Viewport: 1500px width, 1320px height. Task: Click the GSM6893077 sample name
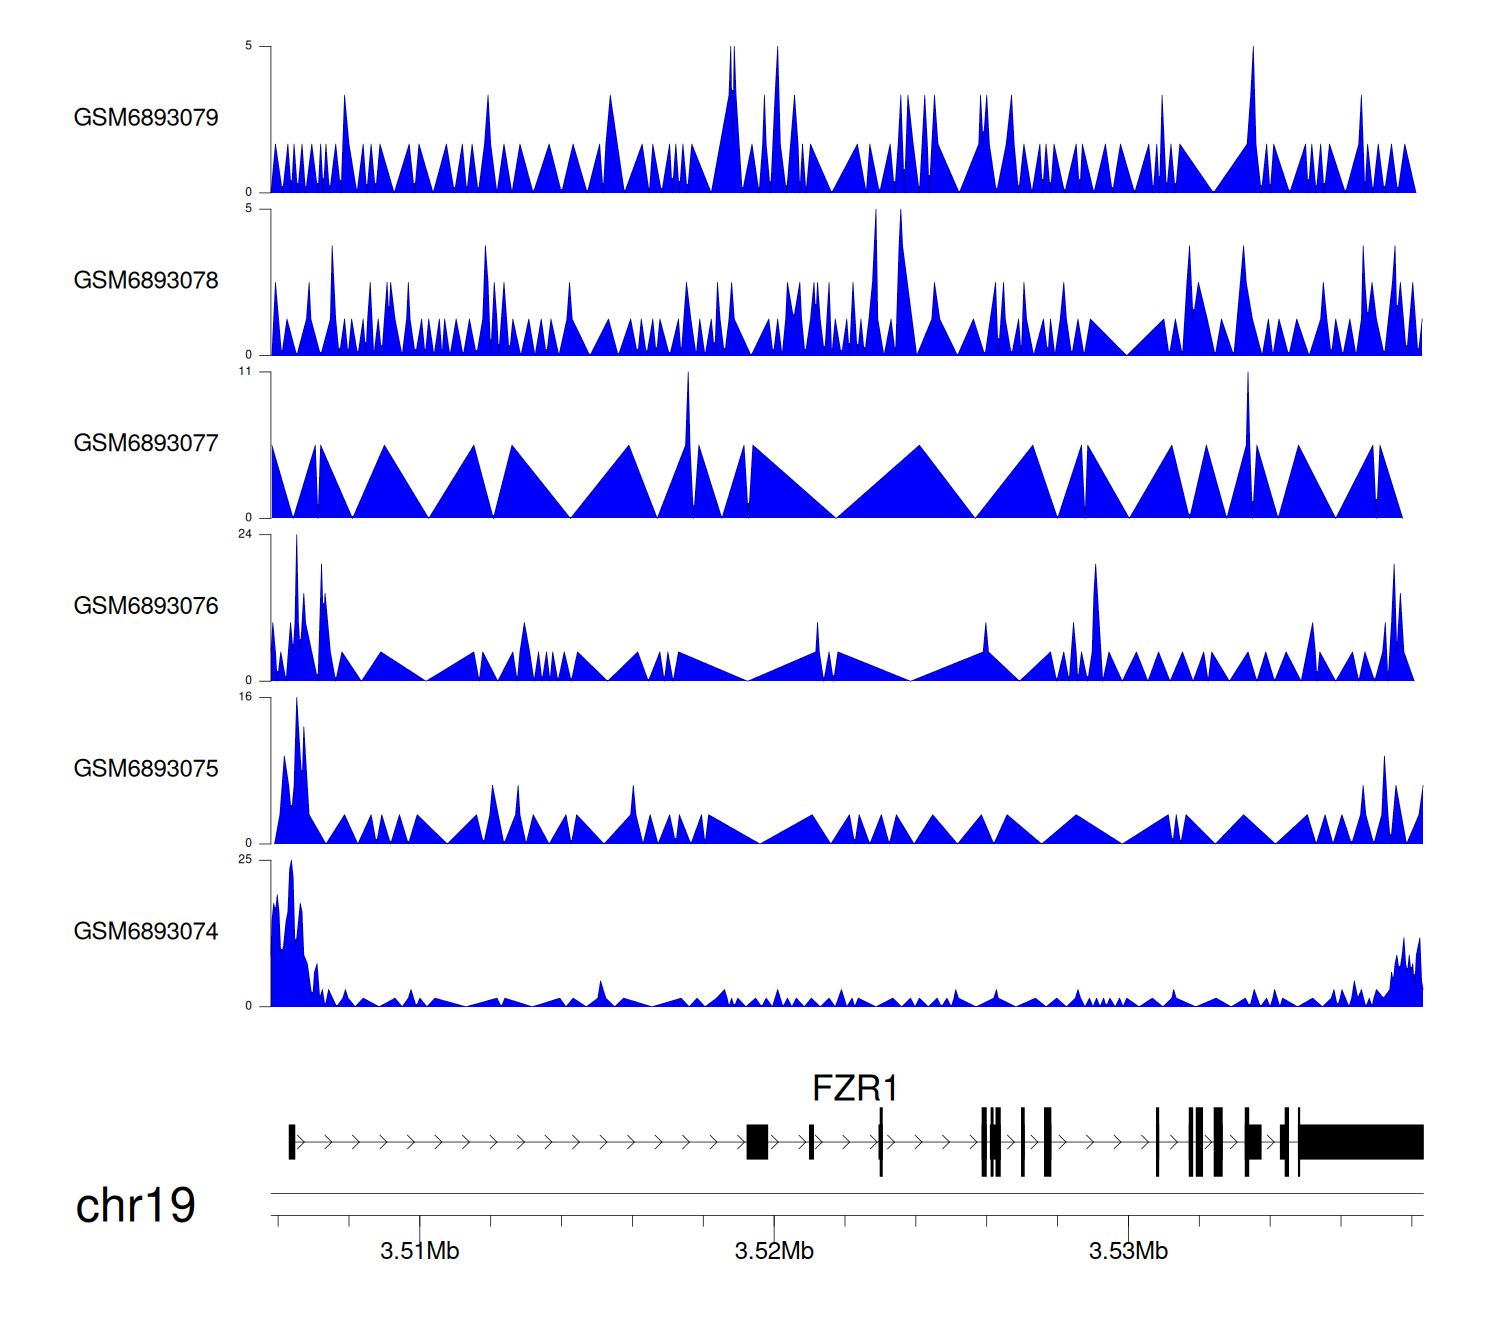[146, 444]
